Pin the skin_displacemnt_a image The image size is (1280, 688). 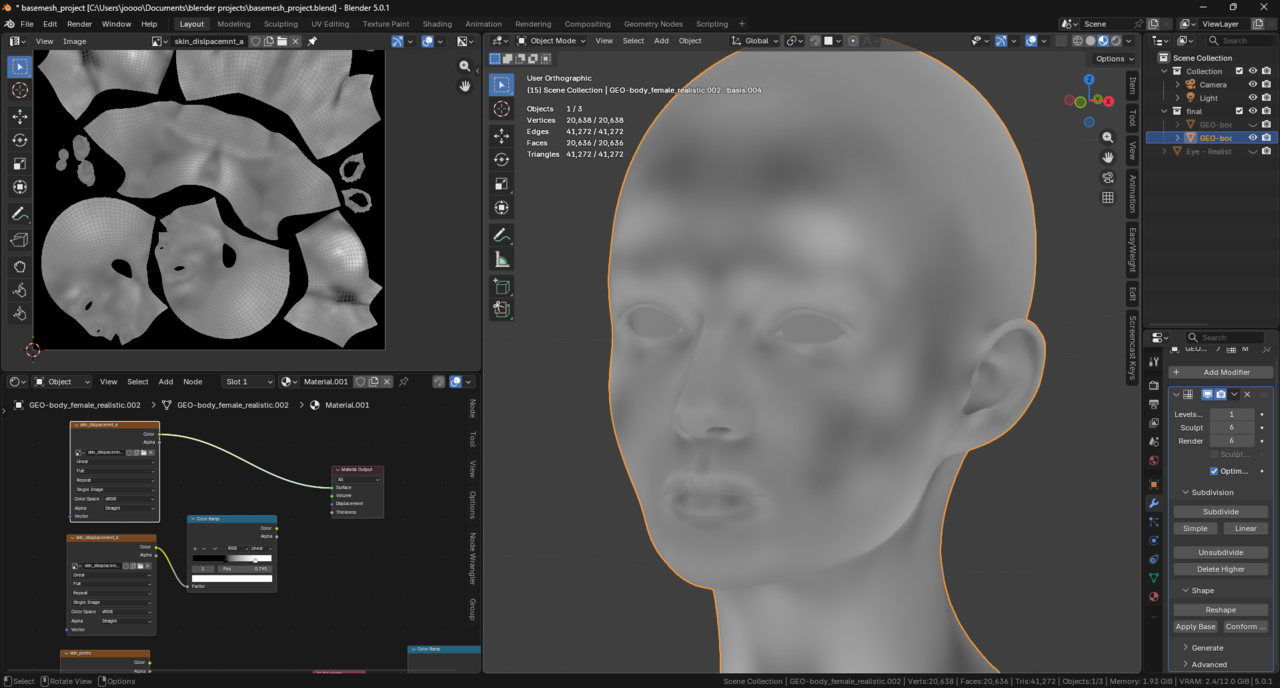tap(312, 41)
